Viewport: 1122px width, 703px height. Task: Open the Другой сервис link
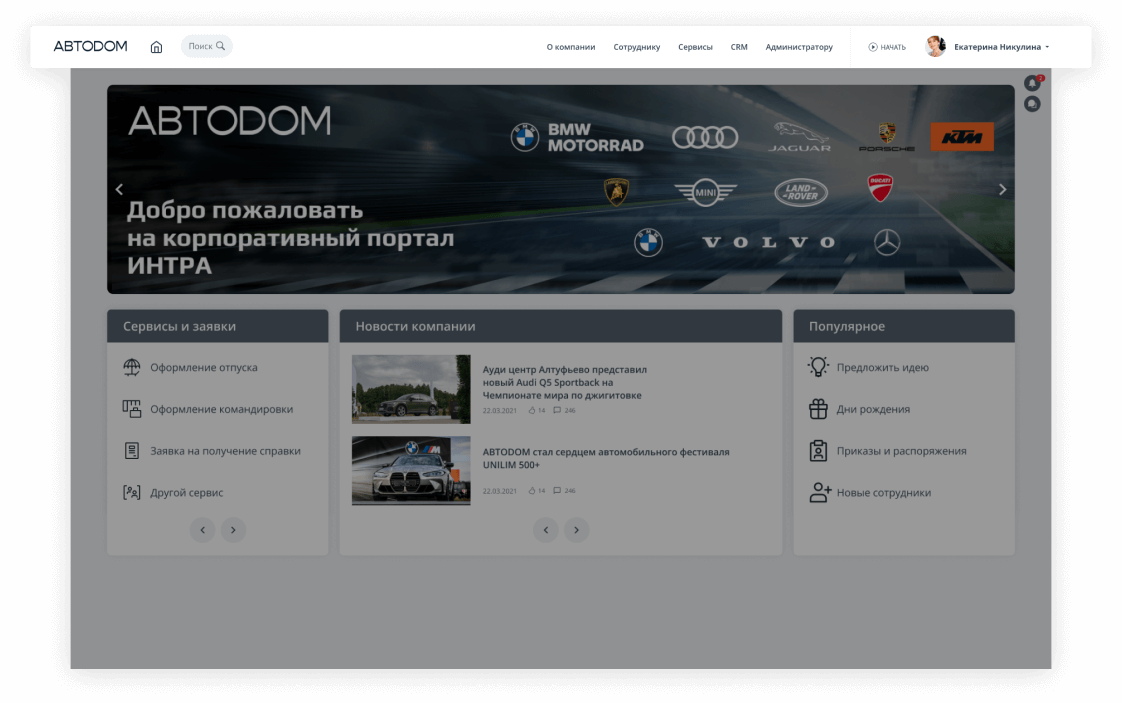[x=186, y=493]
